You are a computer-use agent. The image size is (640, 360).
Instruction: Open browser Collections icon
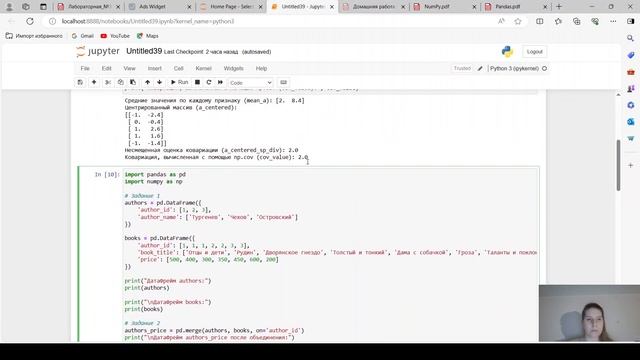[x=576, y=21]
